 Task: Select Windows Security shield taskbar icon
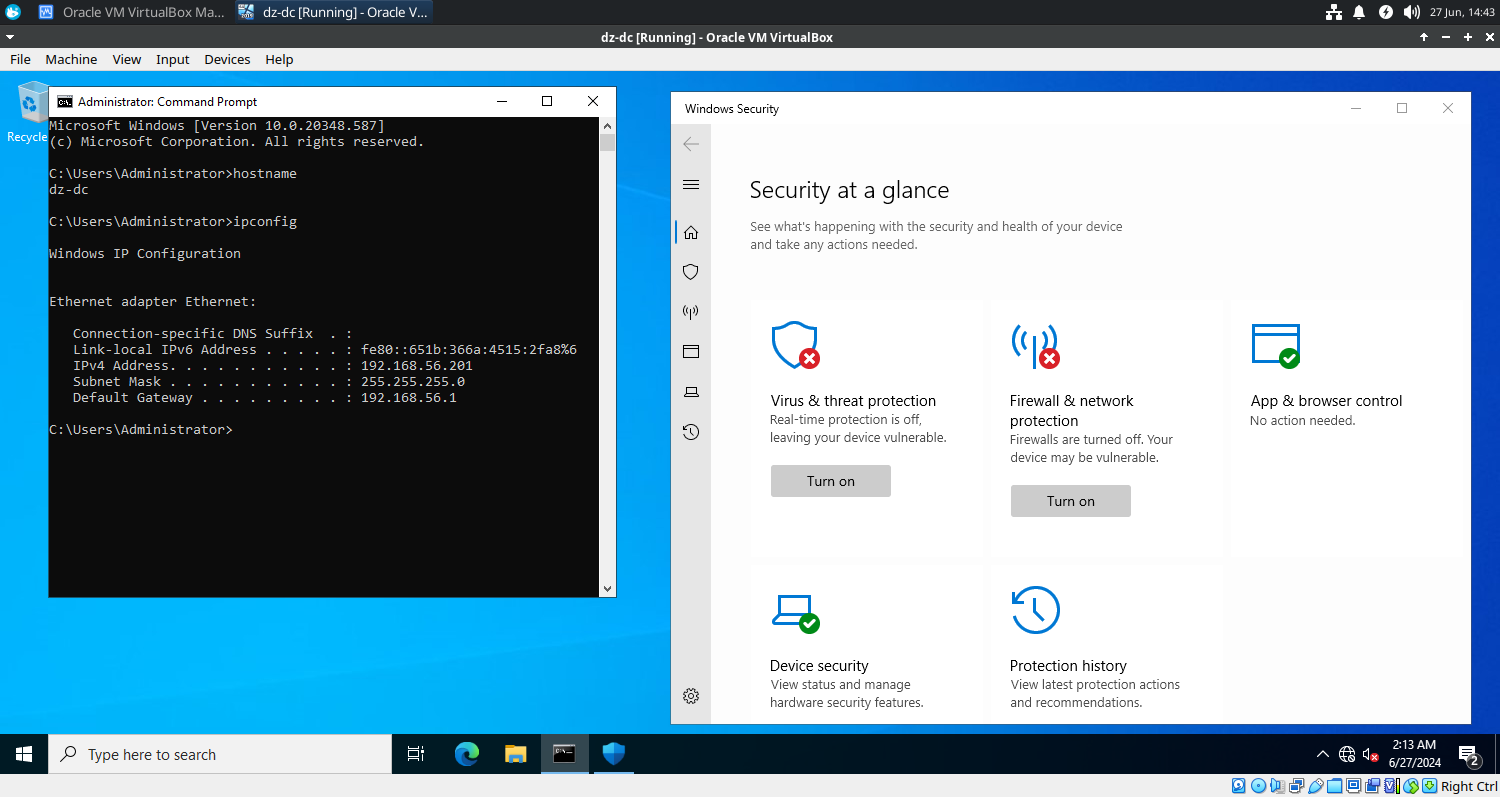(614, 754)
